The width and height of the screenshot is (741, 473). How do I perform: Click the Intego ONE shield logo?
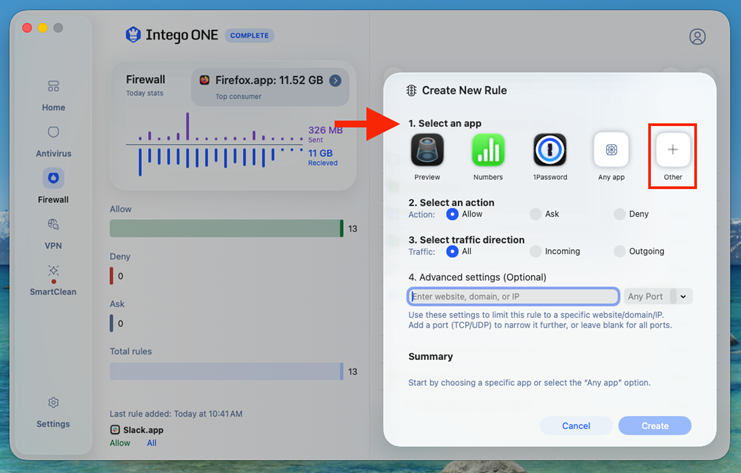pos(133,35)
